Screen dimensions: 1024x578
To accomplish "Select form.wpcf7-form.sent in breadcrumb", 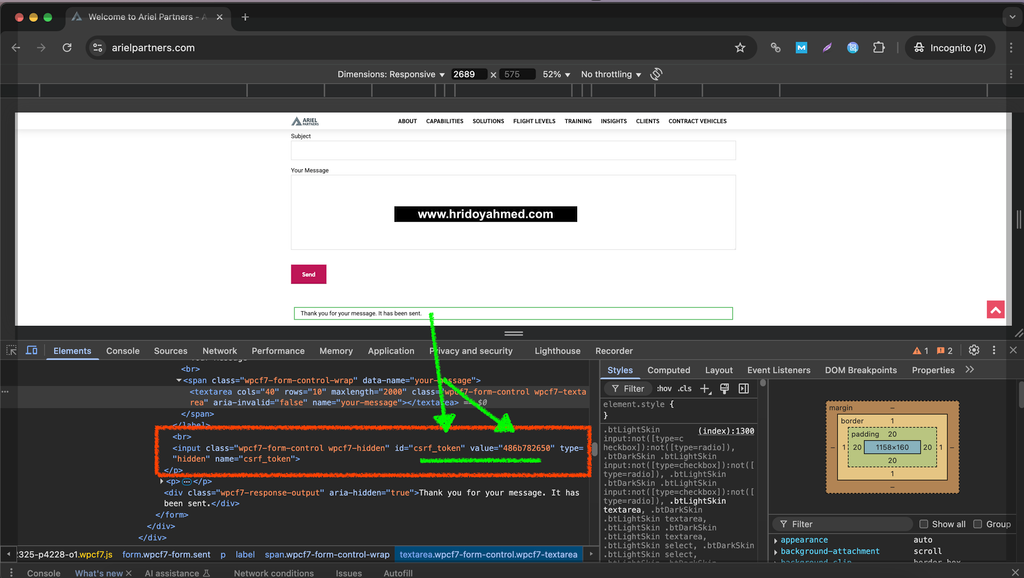I will pyautogui.click(x=166, y=554).
